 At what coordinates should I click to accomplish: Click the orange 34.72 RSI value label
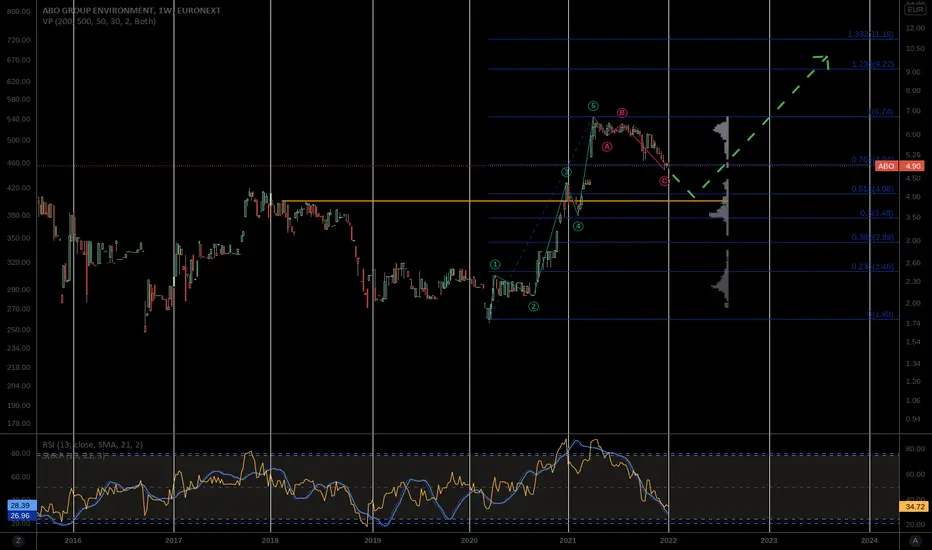tap(915, 507)
